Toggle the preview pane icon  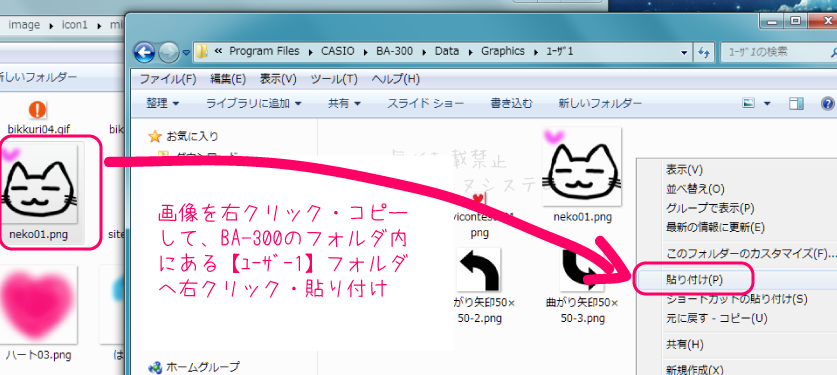[796, 103]
